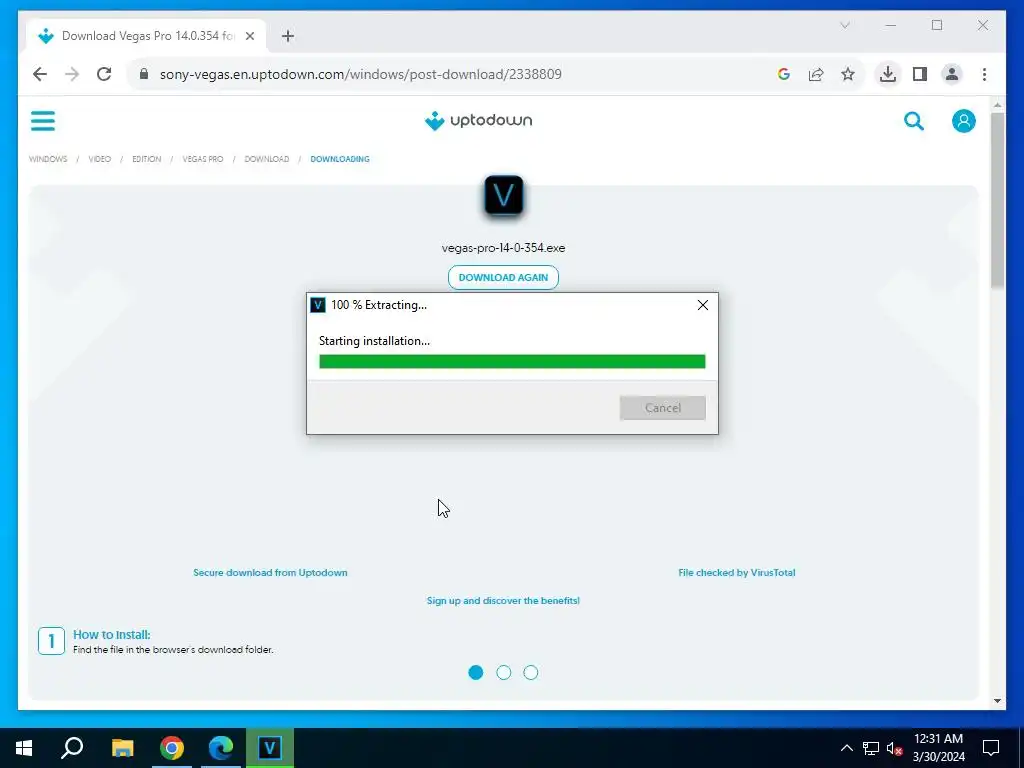Click the Vegas icon in dialog title
This screenshot has width=1024, height=768.
(318, 305)
